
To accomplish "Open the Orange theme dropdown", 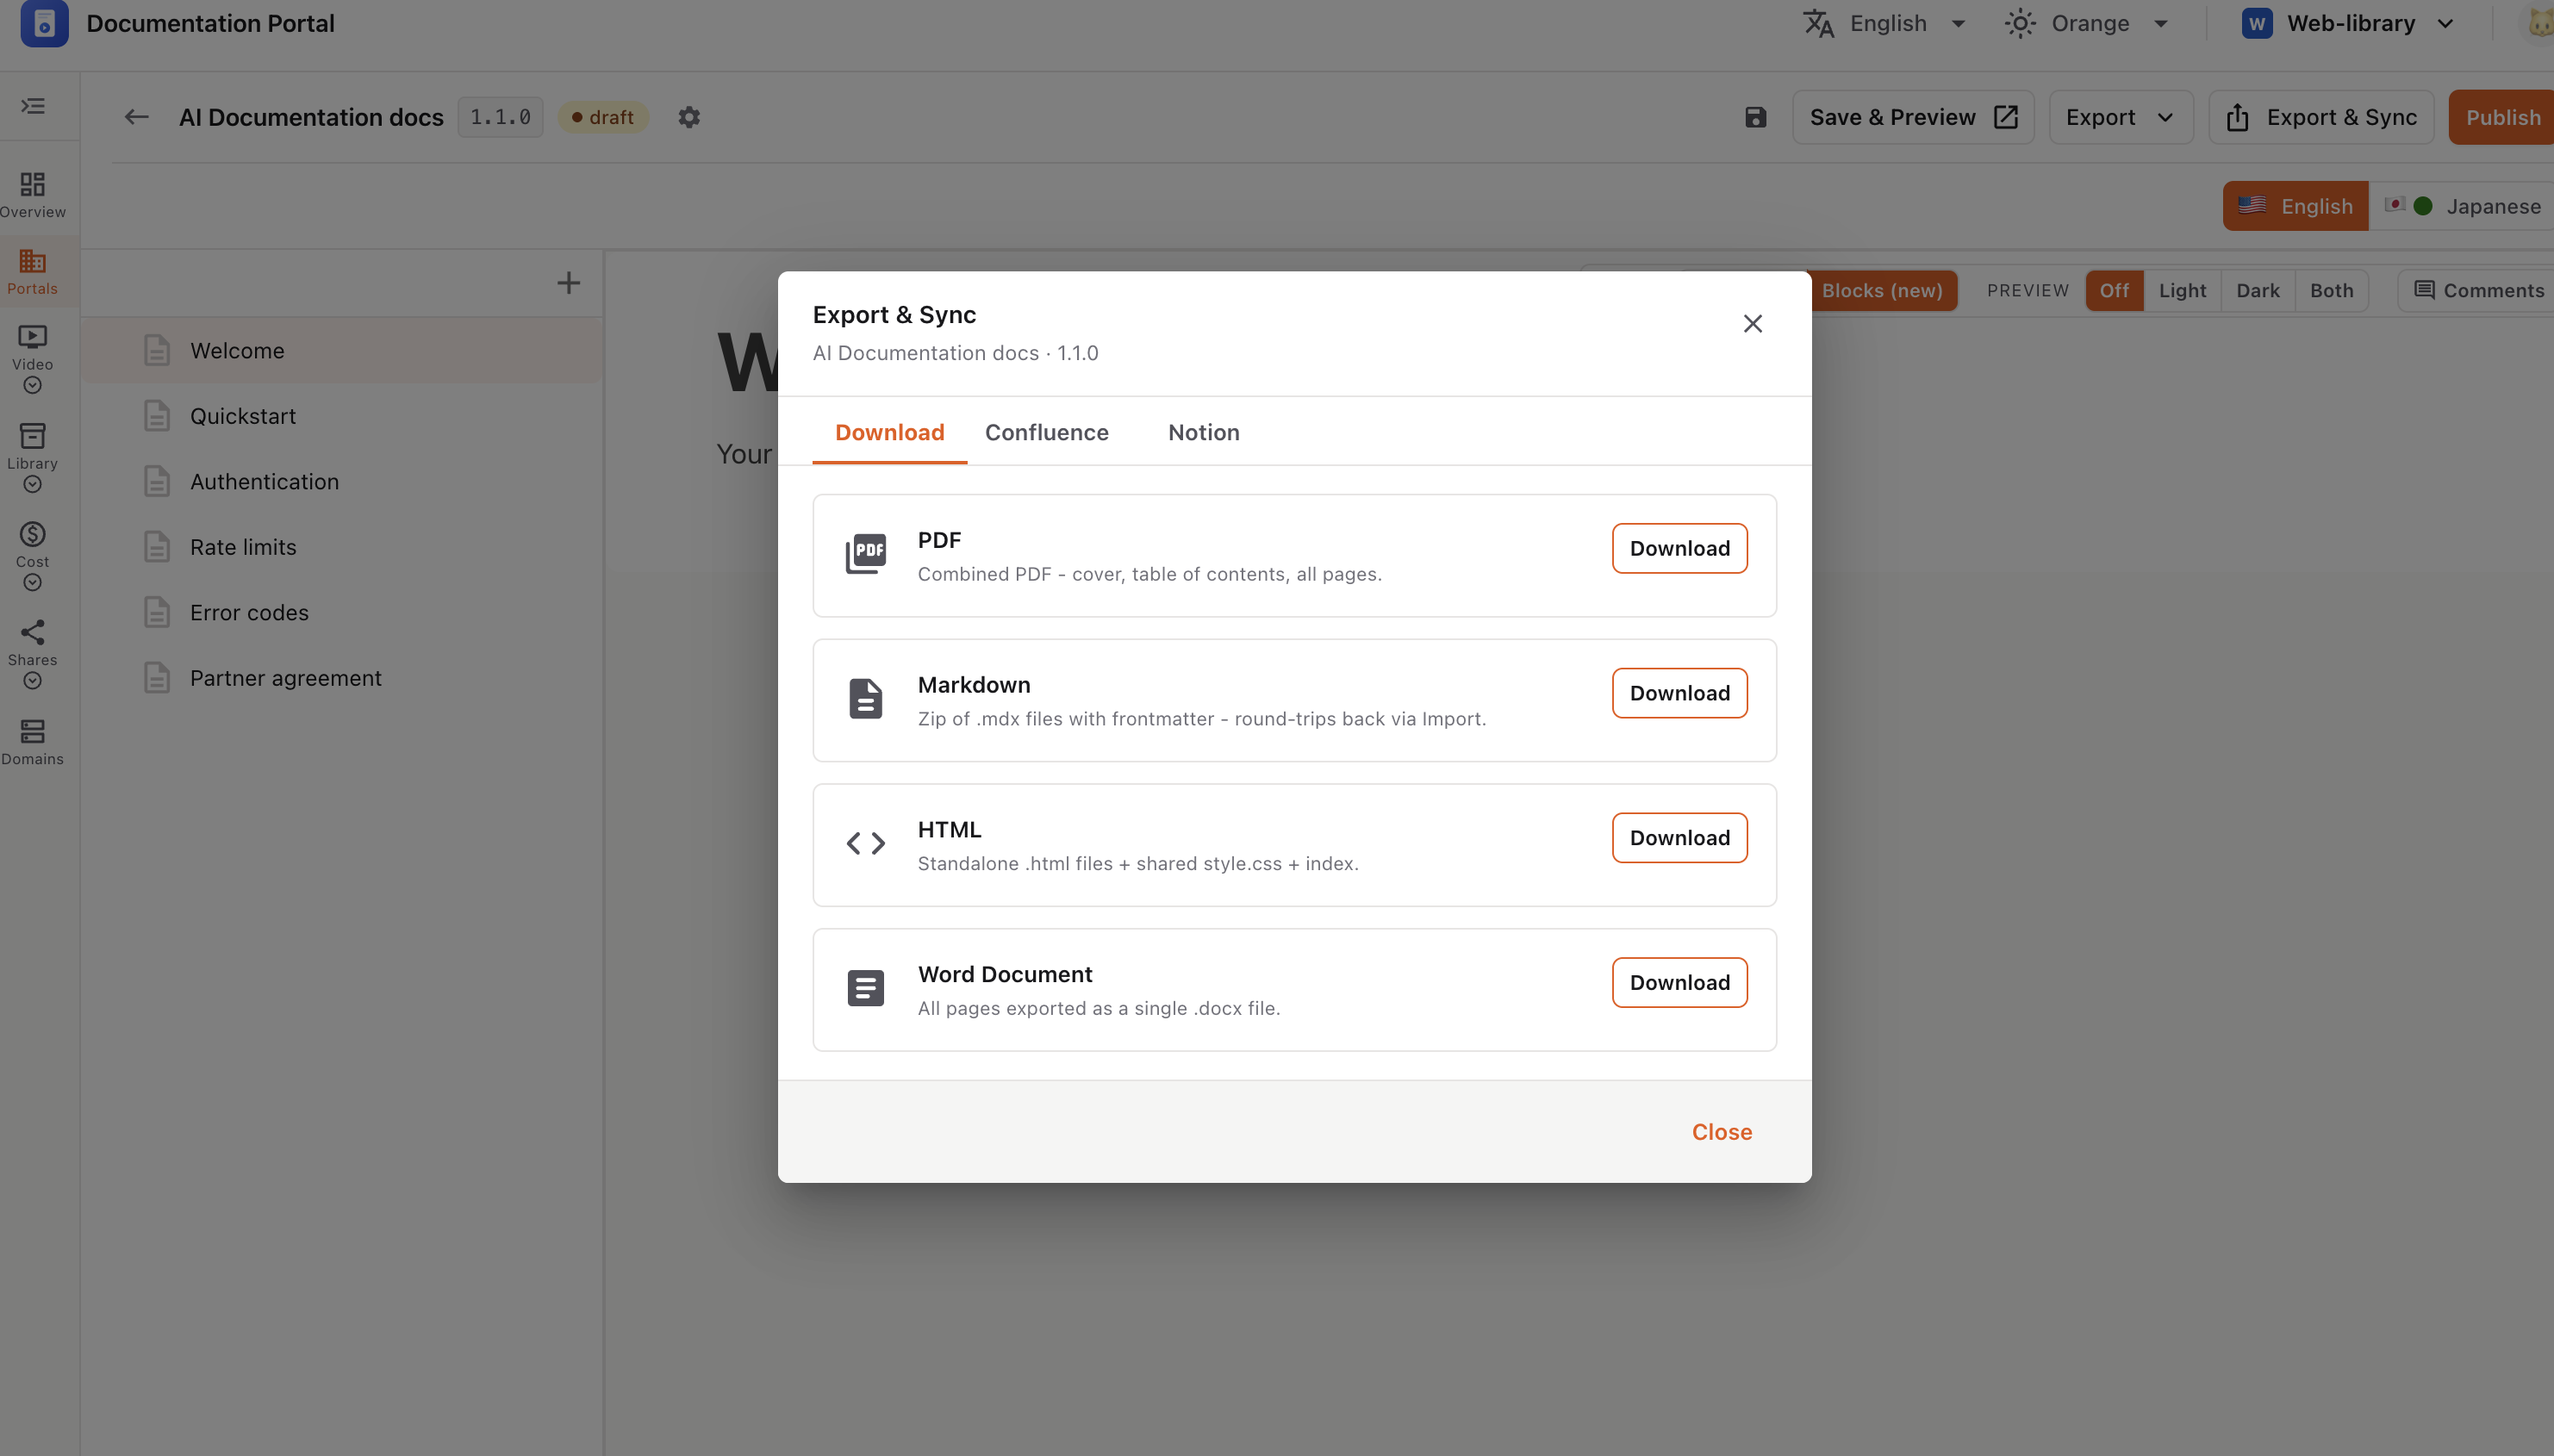I will 2087,23.
